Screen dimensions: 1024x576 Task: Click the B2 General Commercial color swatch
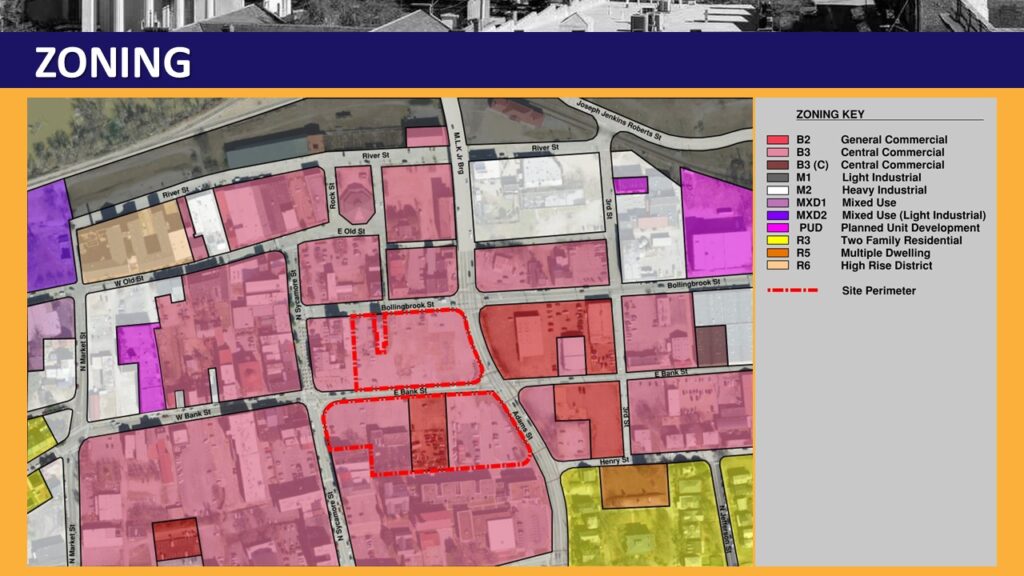click(777, 140)
